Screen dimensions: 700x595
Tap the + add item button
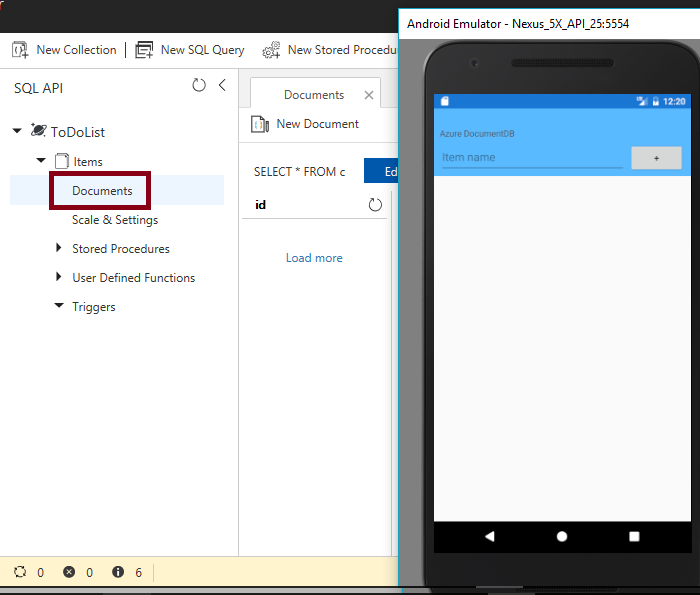[656, 158]
